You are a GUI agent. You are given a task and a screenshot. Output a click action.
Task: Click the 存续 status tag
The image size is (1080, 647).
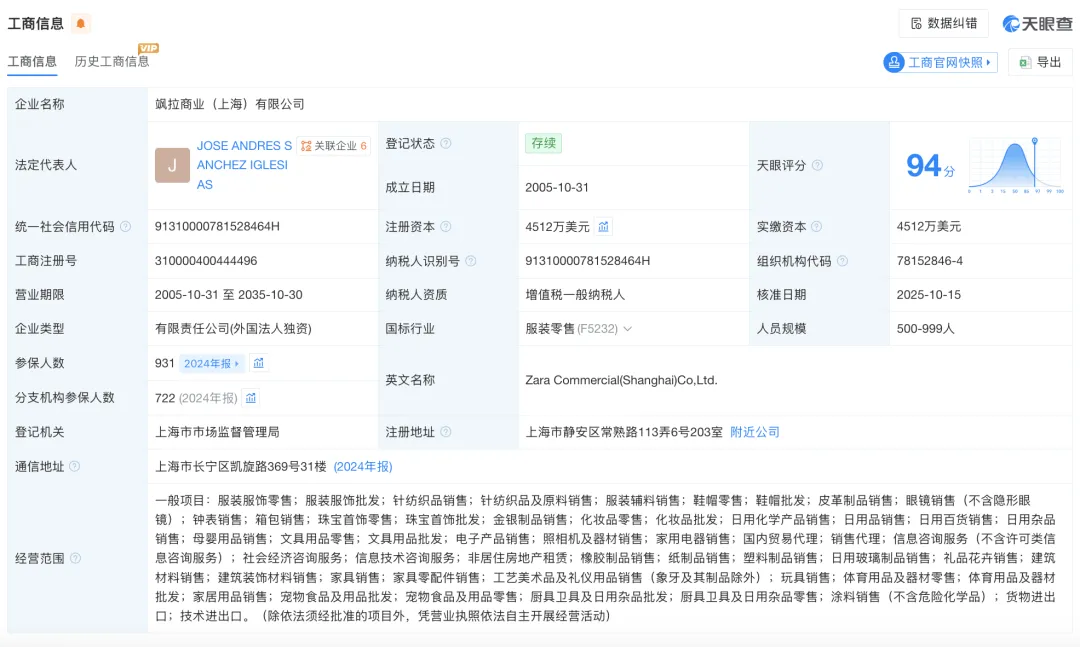543,143
